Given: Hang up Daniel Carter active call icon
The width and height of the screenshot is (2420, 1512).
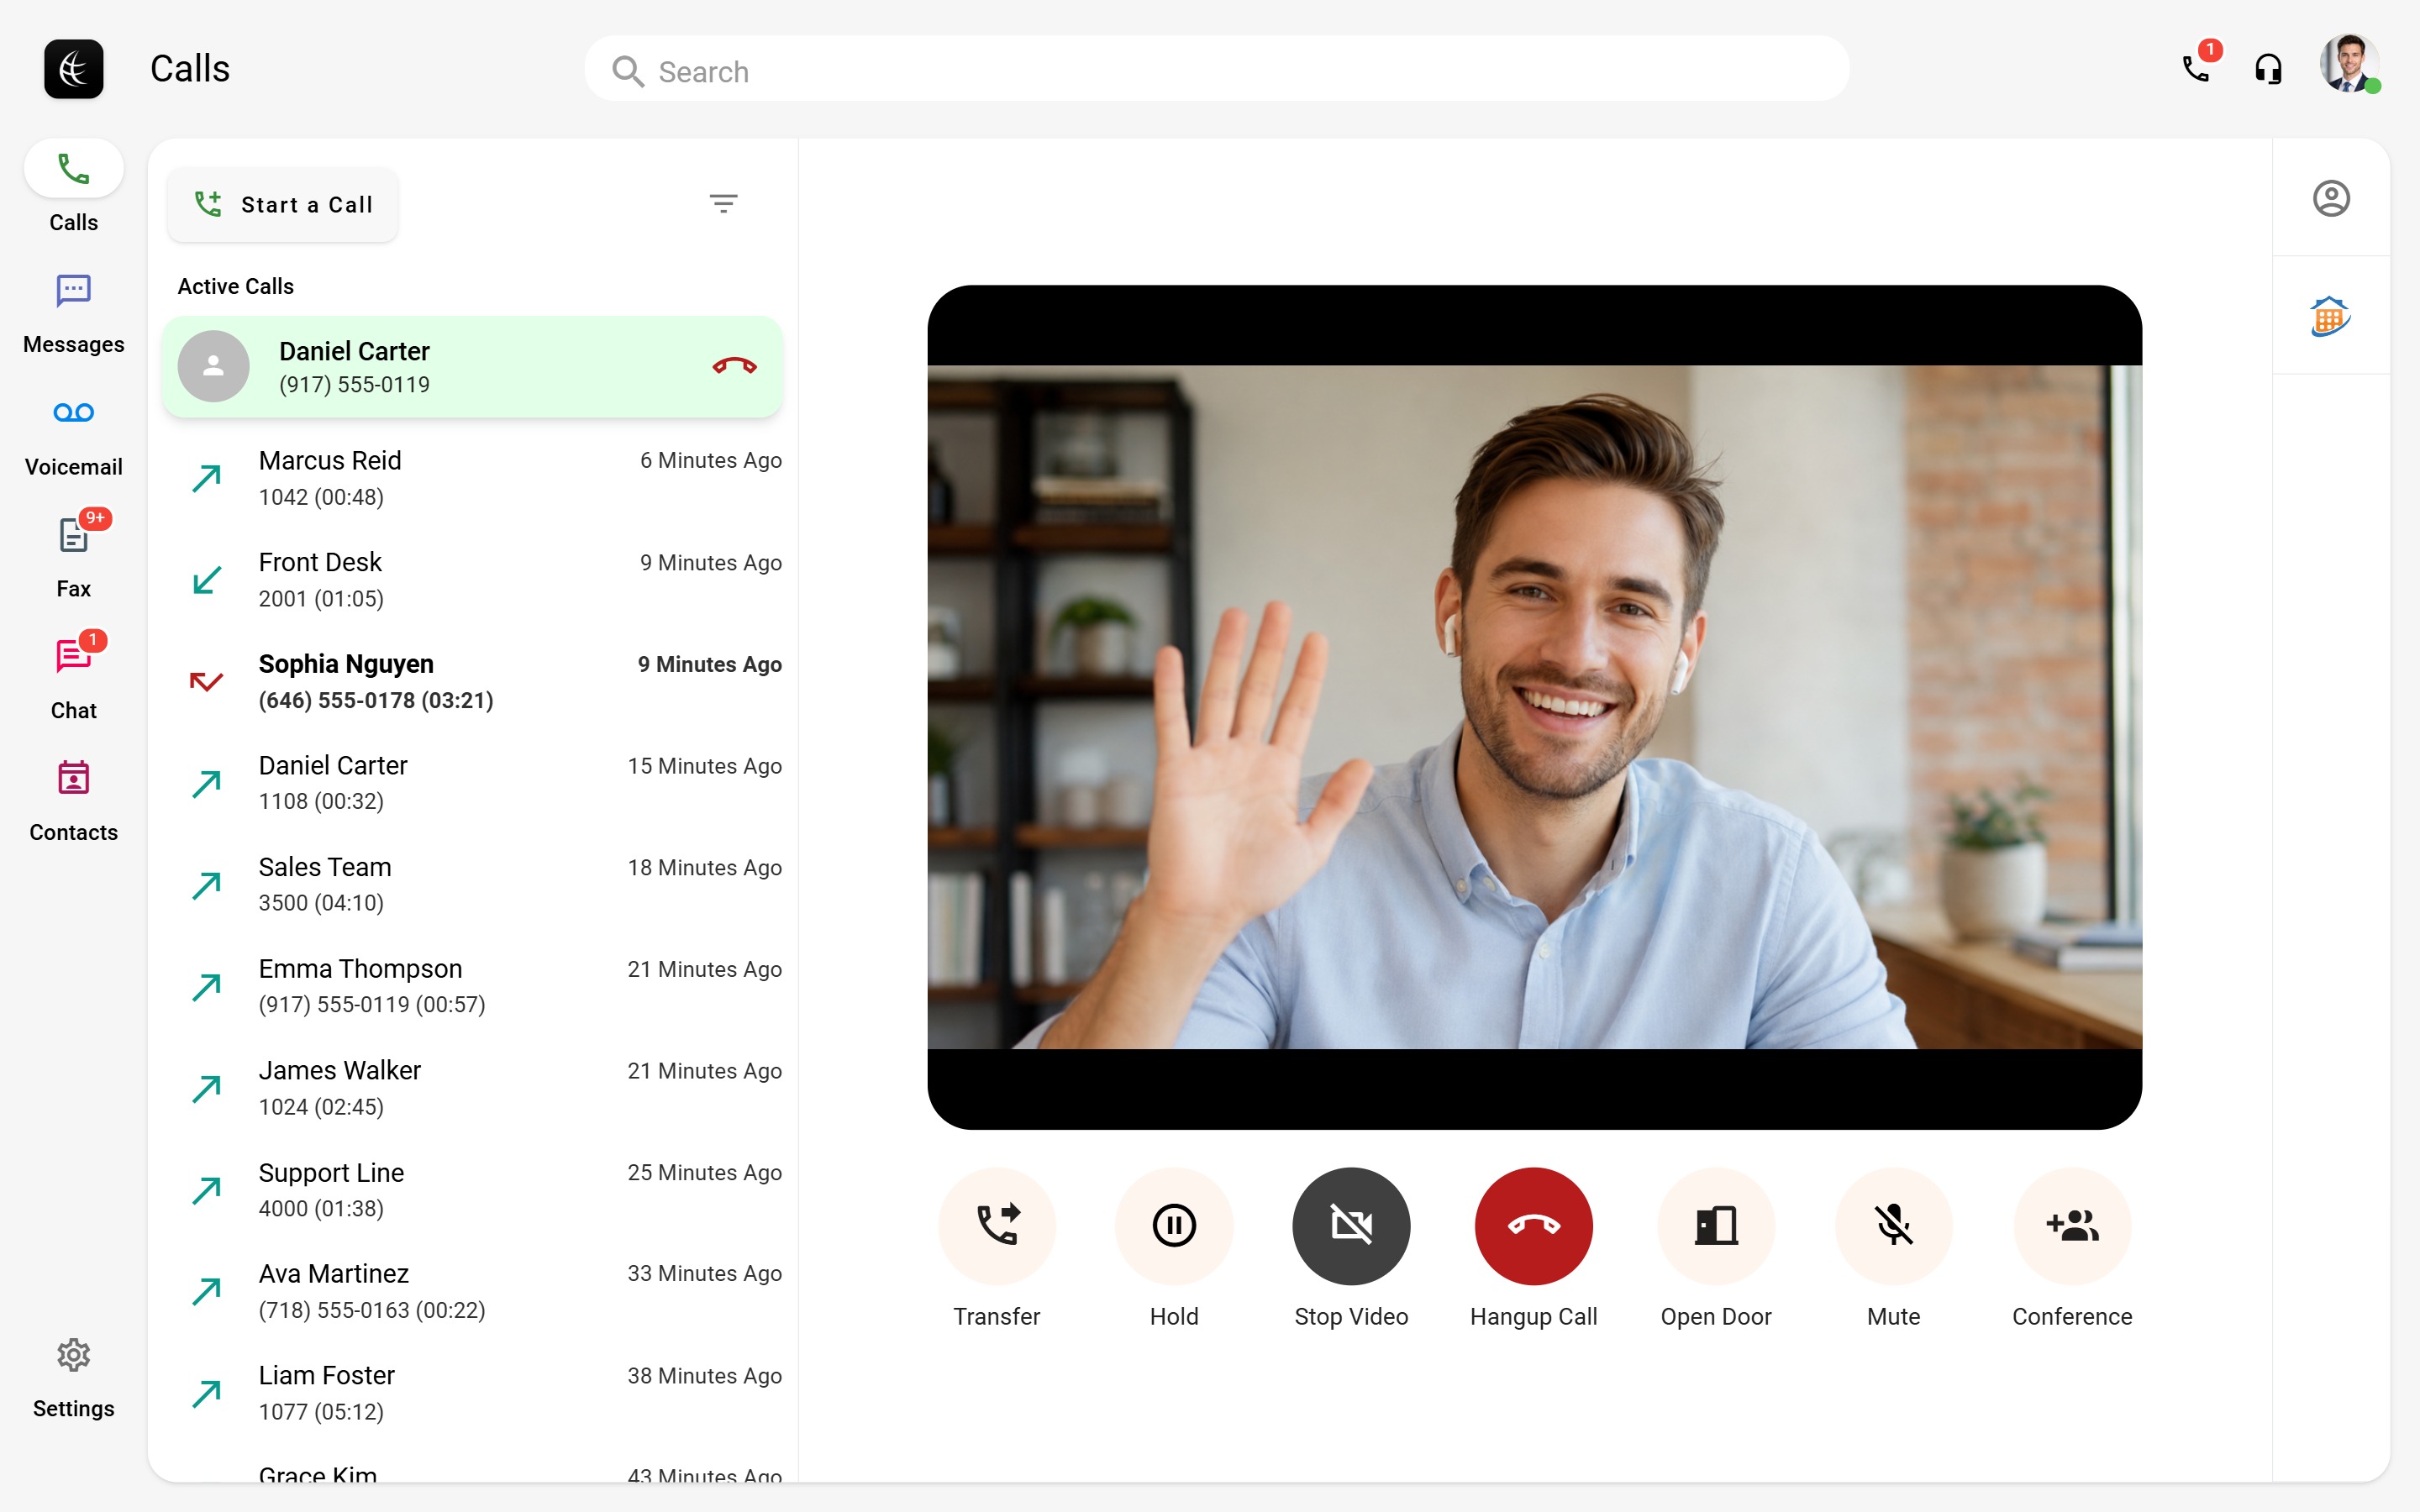Looking at the screenshot, I should (734, 365).
